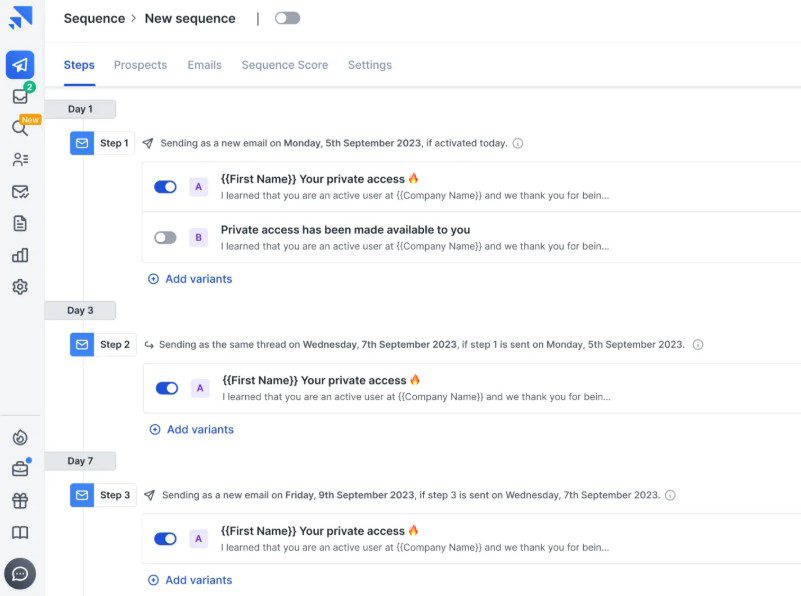This screenshot has height=596, width=801.
Task: Open the chat support bubble icon
Action: pos(20,574)
